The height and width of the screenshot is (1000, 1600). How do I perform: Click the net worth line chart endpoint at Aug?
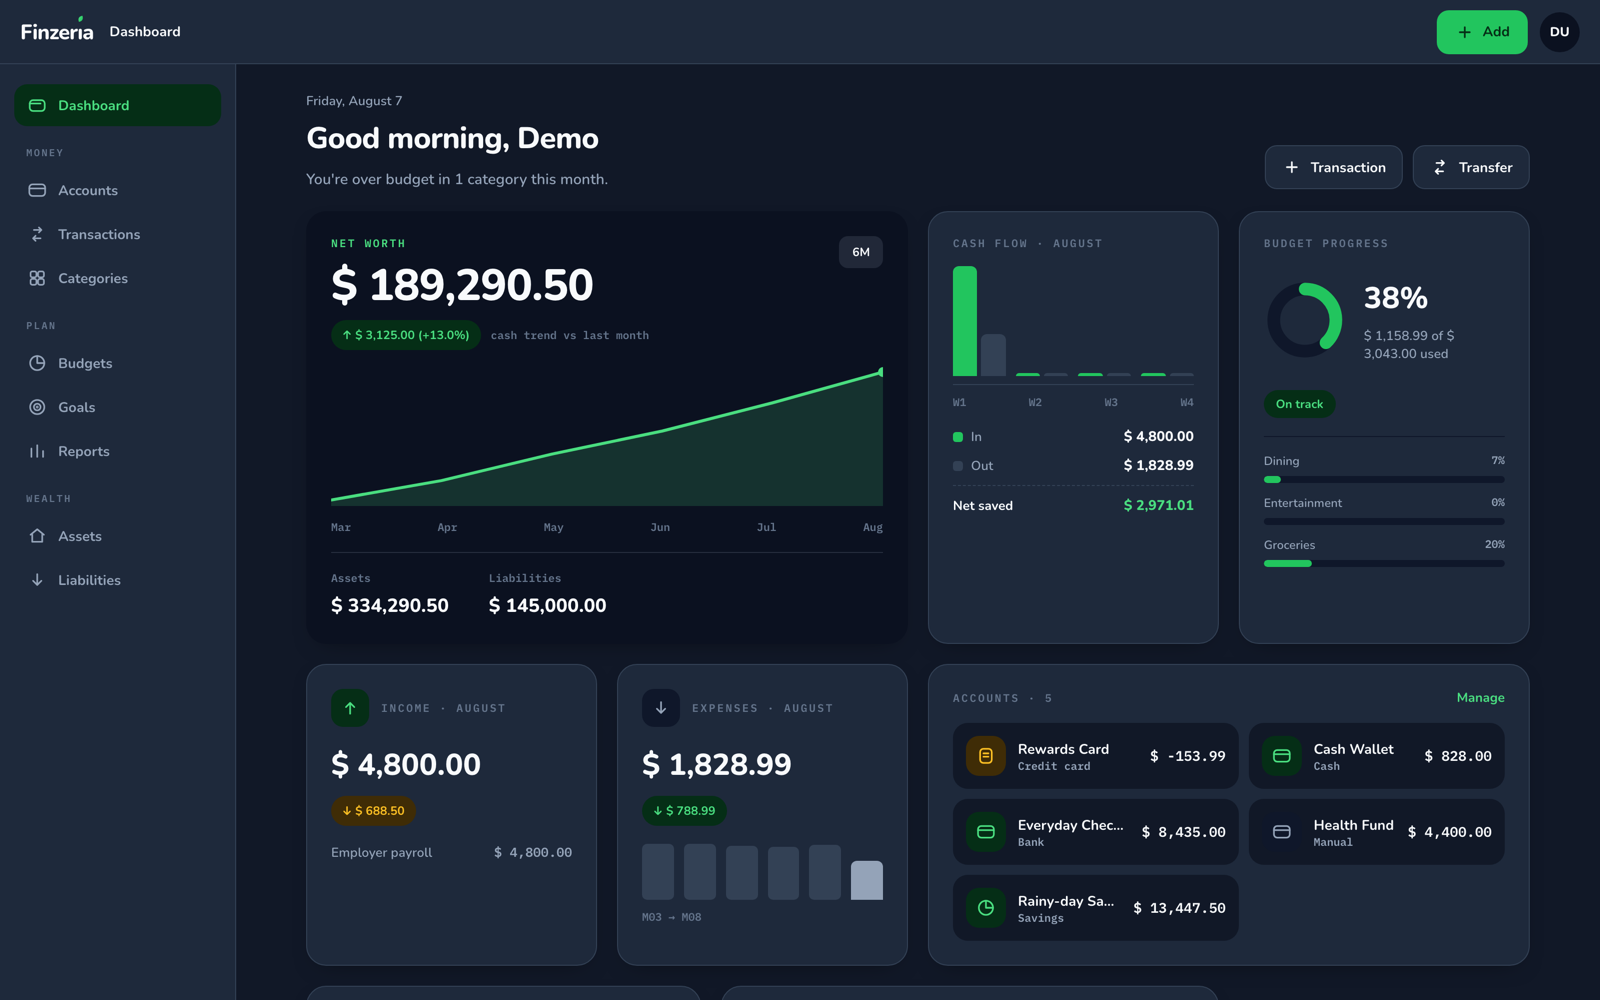coord(881,372)
